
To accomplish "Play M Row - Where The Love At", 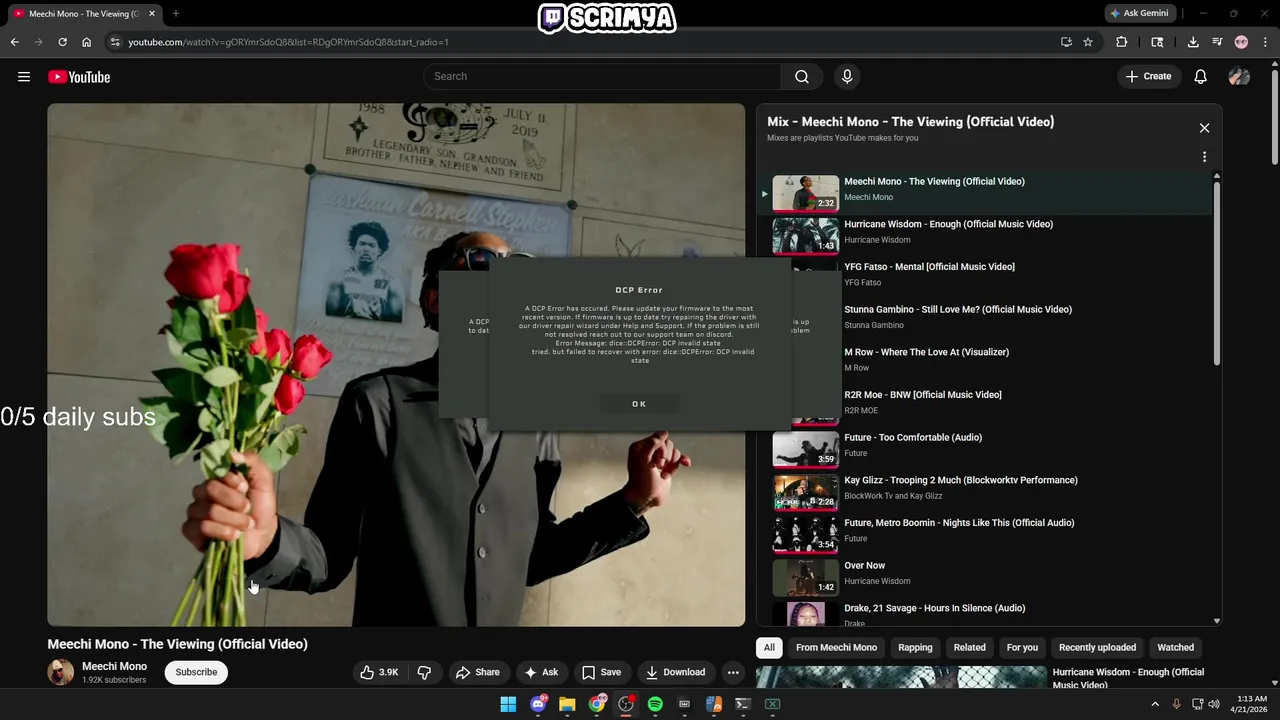I will coord(985,364).
